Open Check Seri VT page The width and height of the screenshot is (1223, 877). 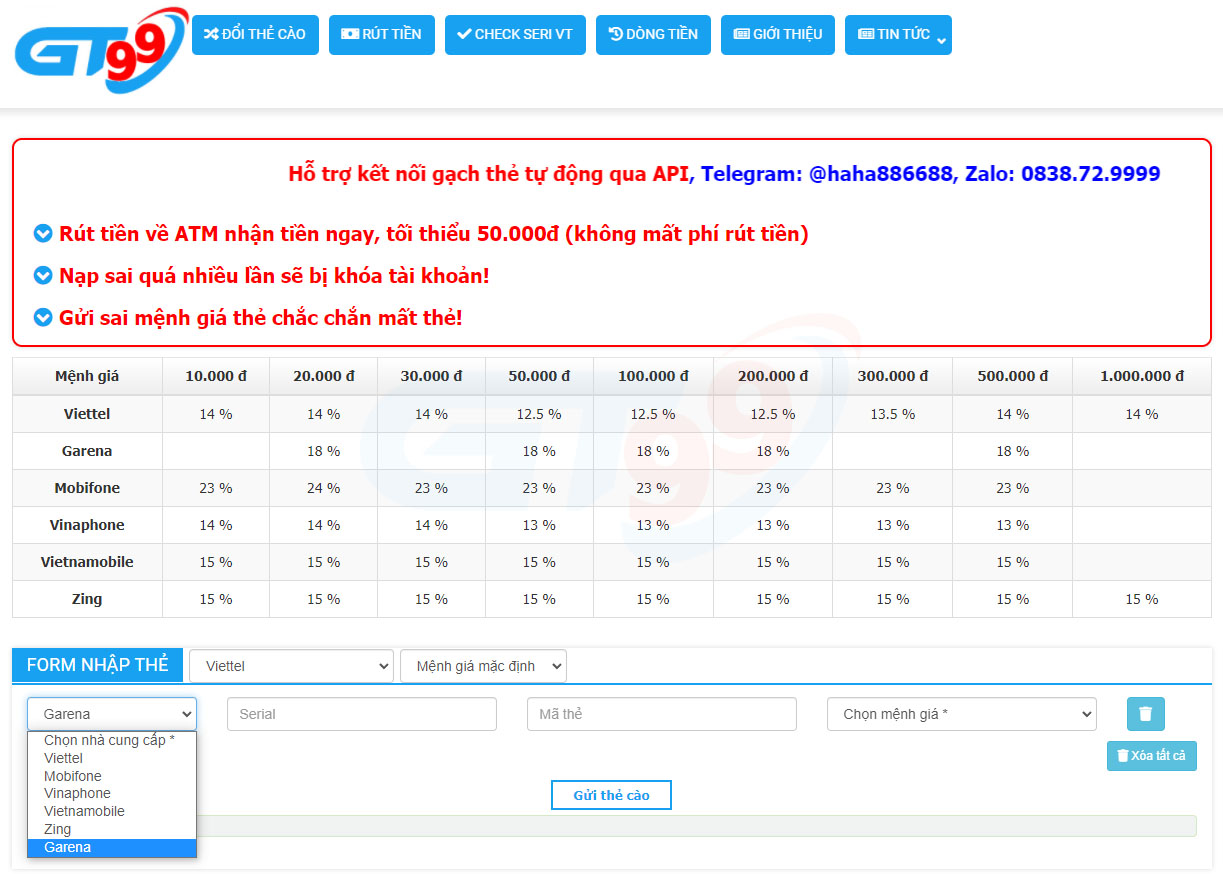[515, 35]
